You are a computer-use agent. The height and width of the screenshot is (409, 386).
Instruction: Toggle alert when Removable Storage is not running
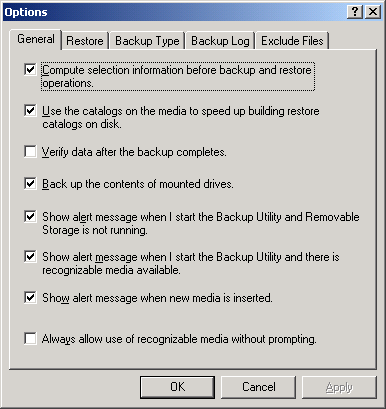click(x=30, y=216)
